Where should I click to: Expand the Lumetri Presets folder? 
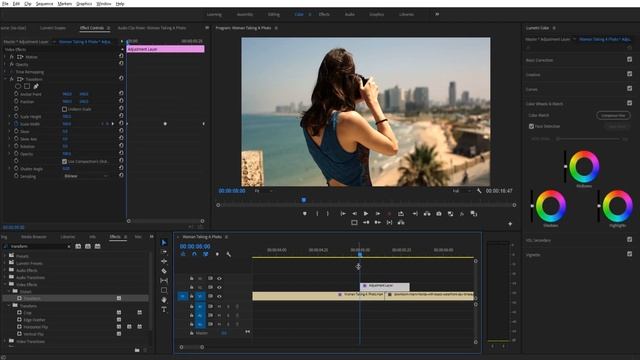tap(5, 263)
